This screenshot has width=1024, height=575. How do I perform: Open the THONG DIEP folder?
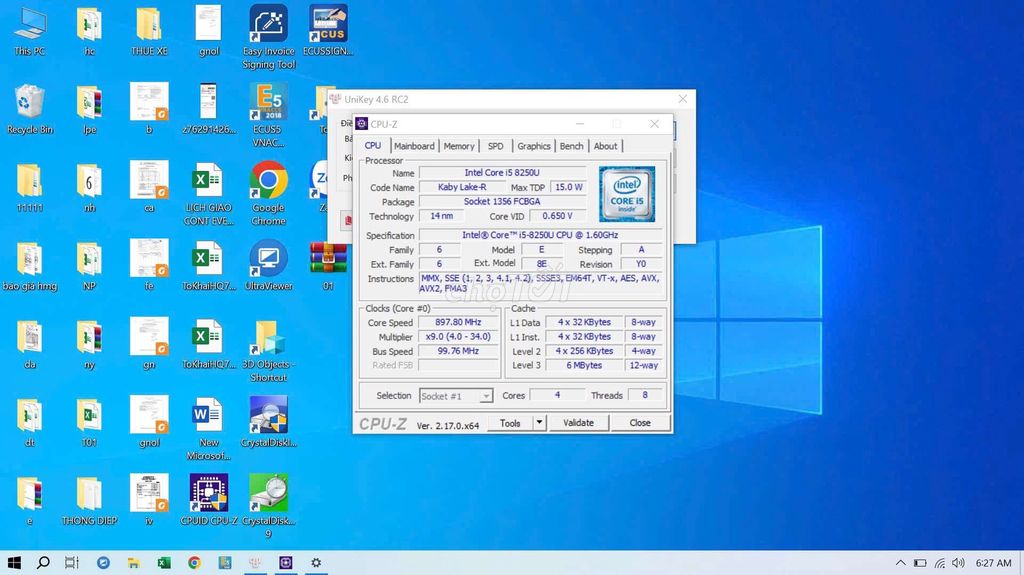coord(89,500)
